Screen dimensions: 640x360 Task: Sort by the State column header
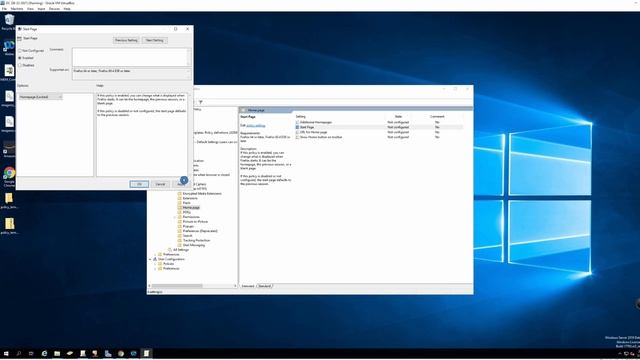[x=398, y=117]
